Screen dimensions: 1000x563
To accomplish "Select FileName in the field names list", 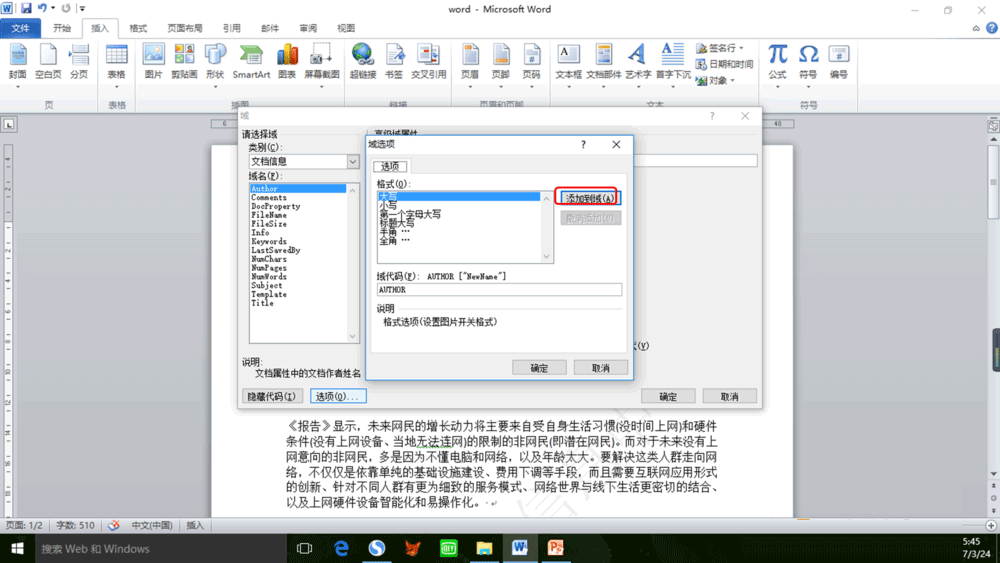I will click(269, 215).
